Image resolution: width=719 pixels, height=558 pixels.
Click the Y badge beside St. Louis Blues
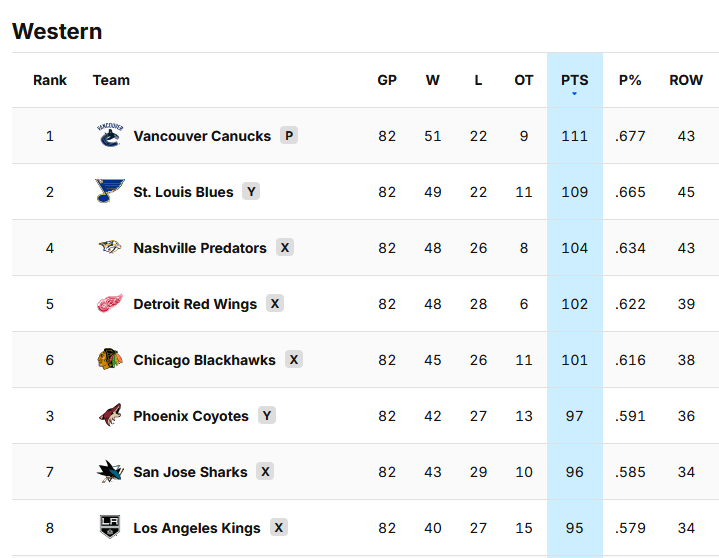pyautogui.click(x=251, y=192)
